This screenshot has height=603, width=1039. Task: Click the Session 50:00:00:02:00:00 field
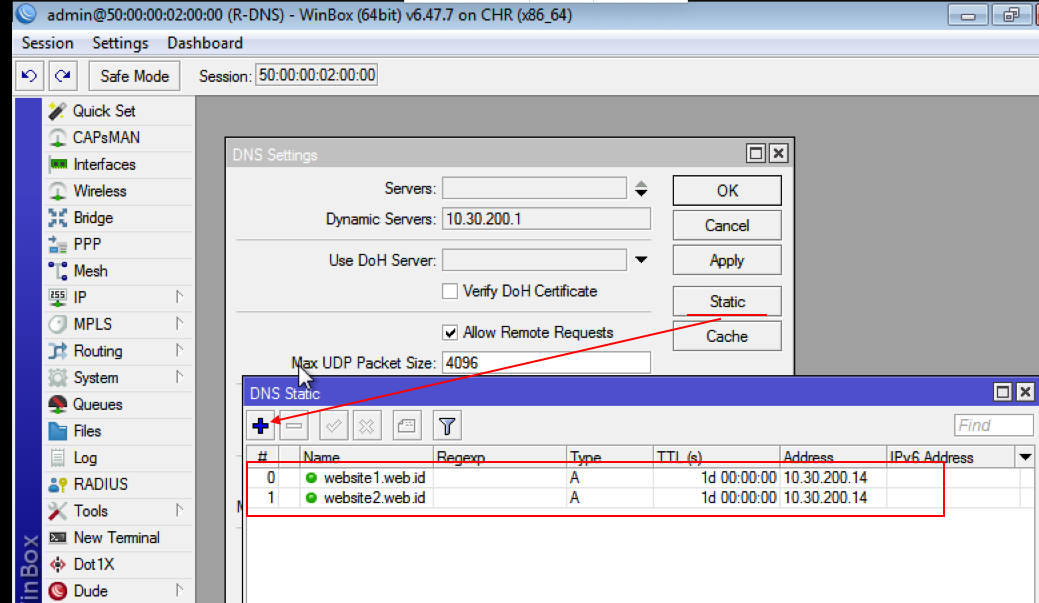pos(316,75)
